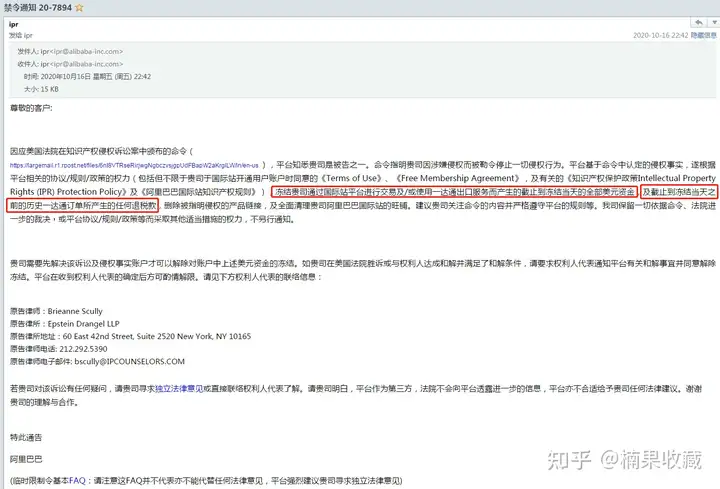
Task: Click the 特此通告 line
Action: click(26, 437)
